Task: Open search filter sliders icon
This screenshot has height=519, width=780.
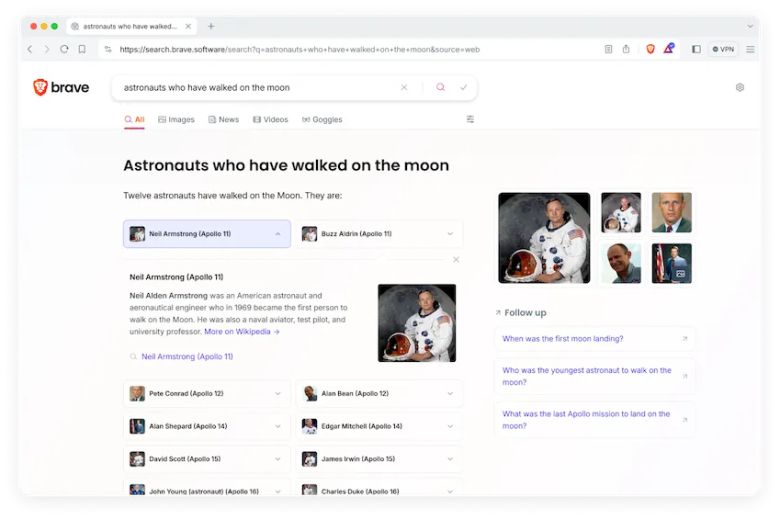Action: click(470, 119)
